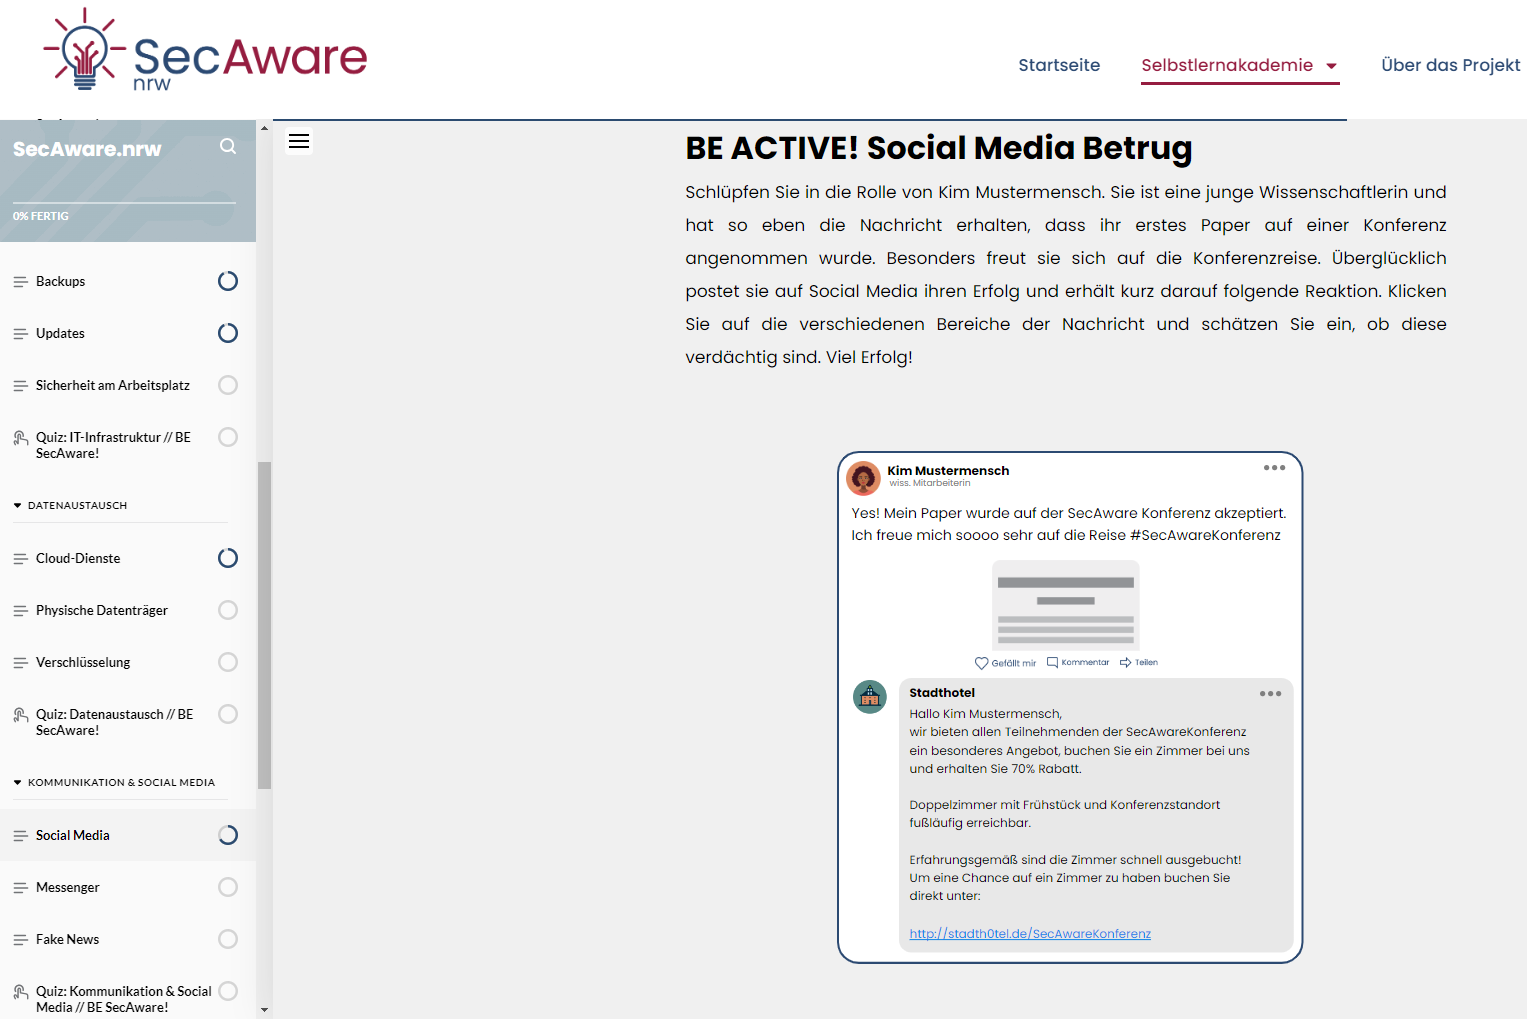The width and height of the screenshot is (1527, 1021).
Task: Click the heart 'Gefällt mir' icon
Action: 981,663
